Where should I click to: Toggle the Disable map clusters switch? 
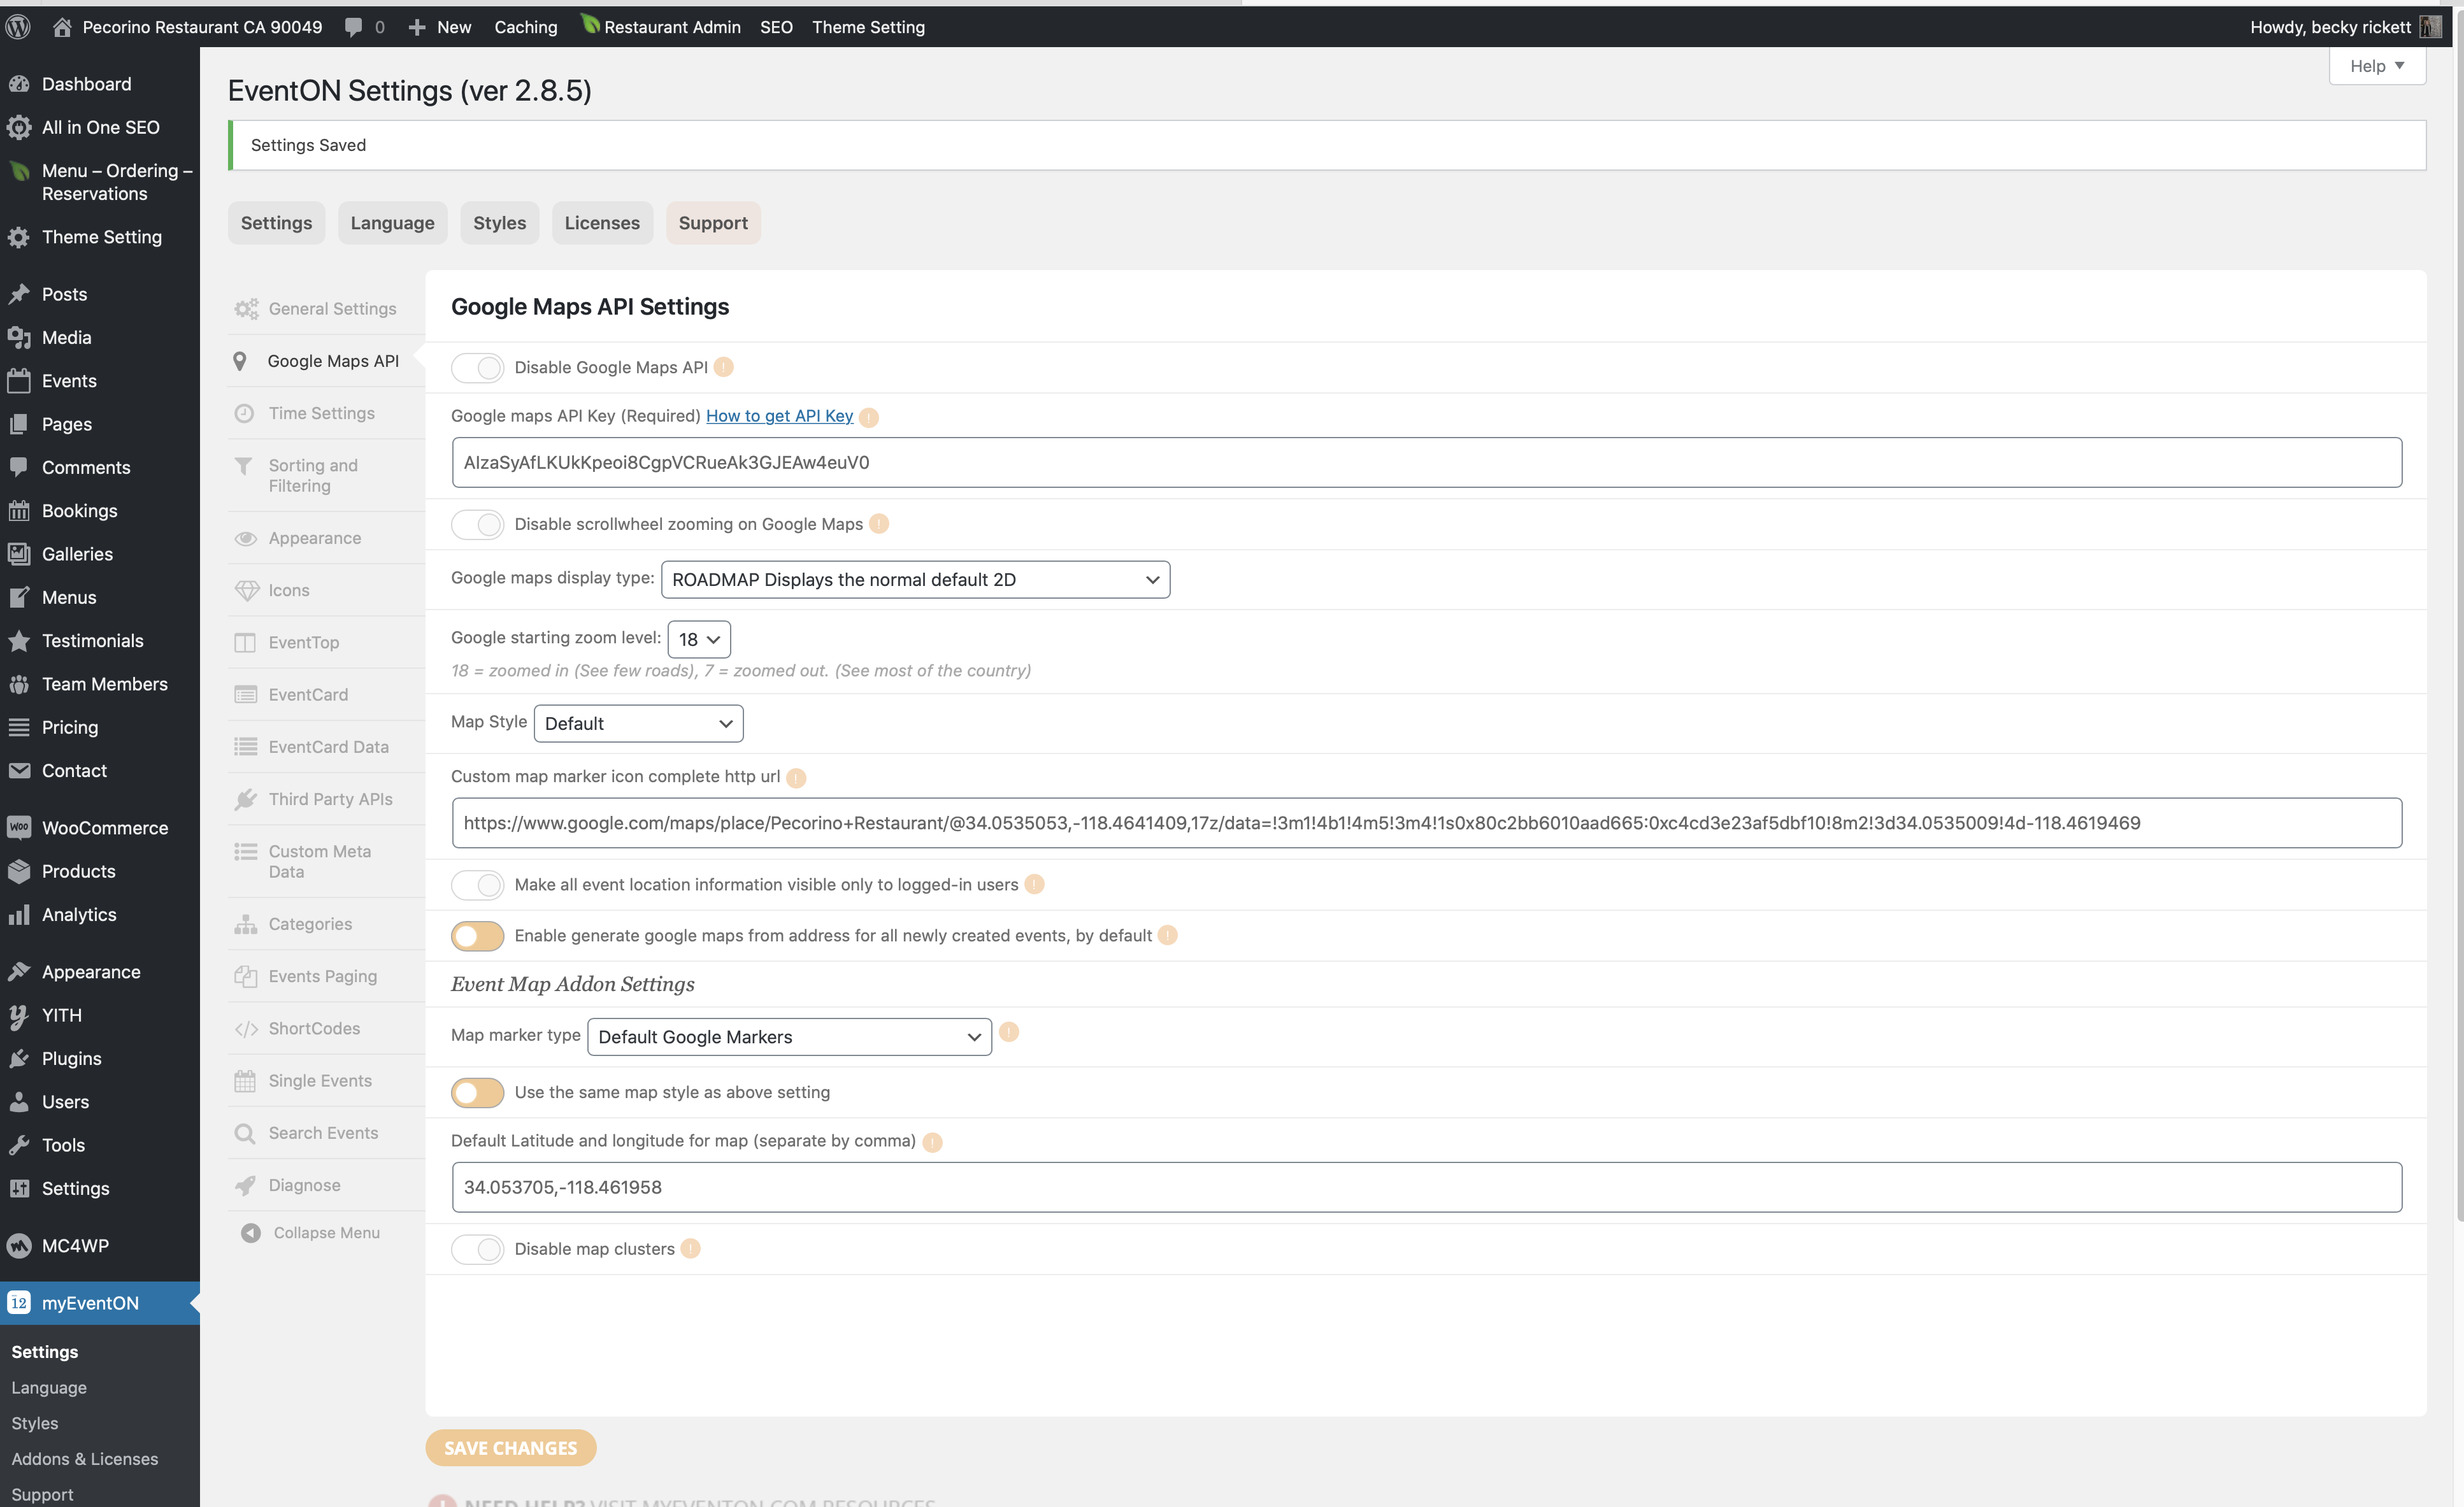(x=477, y=1249)
